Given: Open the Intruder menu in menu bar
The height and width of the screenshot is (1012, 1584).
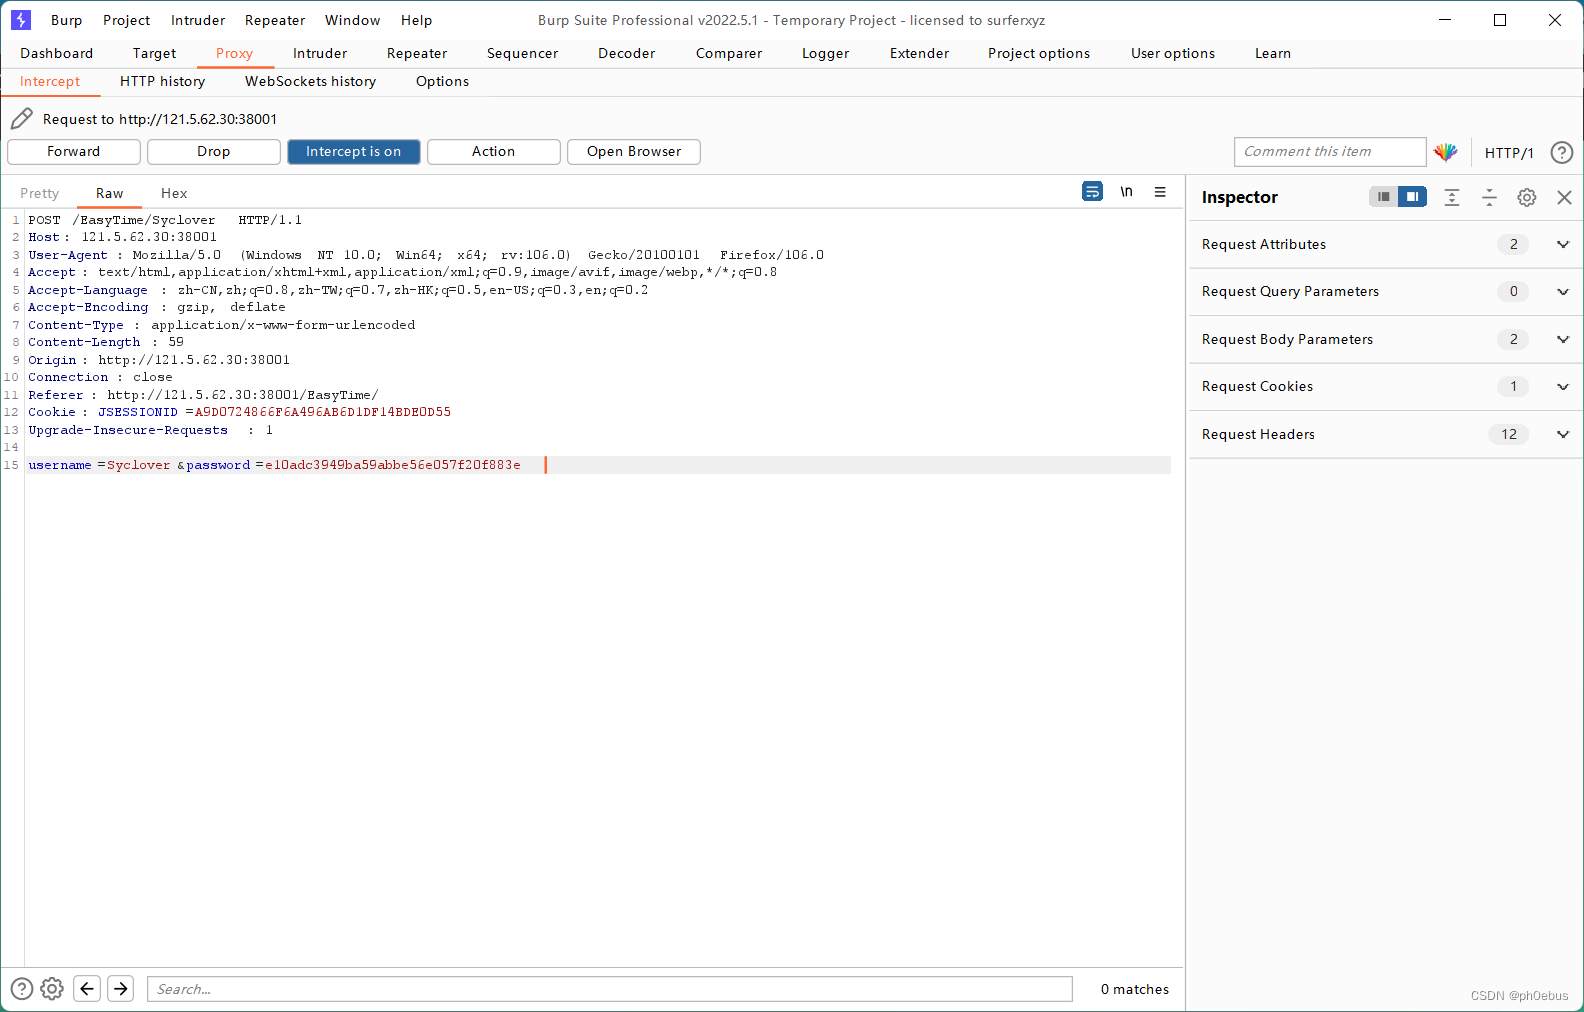Looking at the screenshot, I should (x=198, y=20).
